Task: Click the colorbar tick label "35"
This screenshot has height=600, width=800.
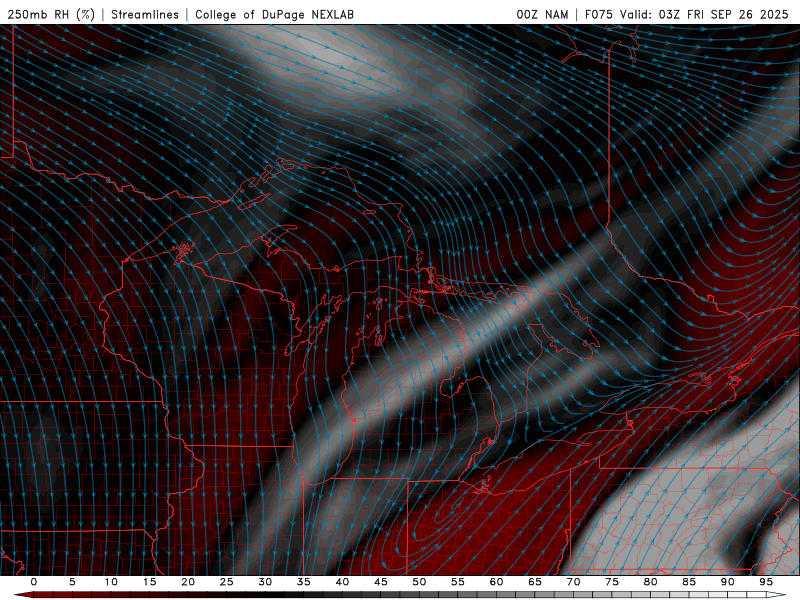Action: click(x=304, y=582)
